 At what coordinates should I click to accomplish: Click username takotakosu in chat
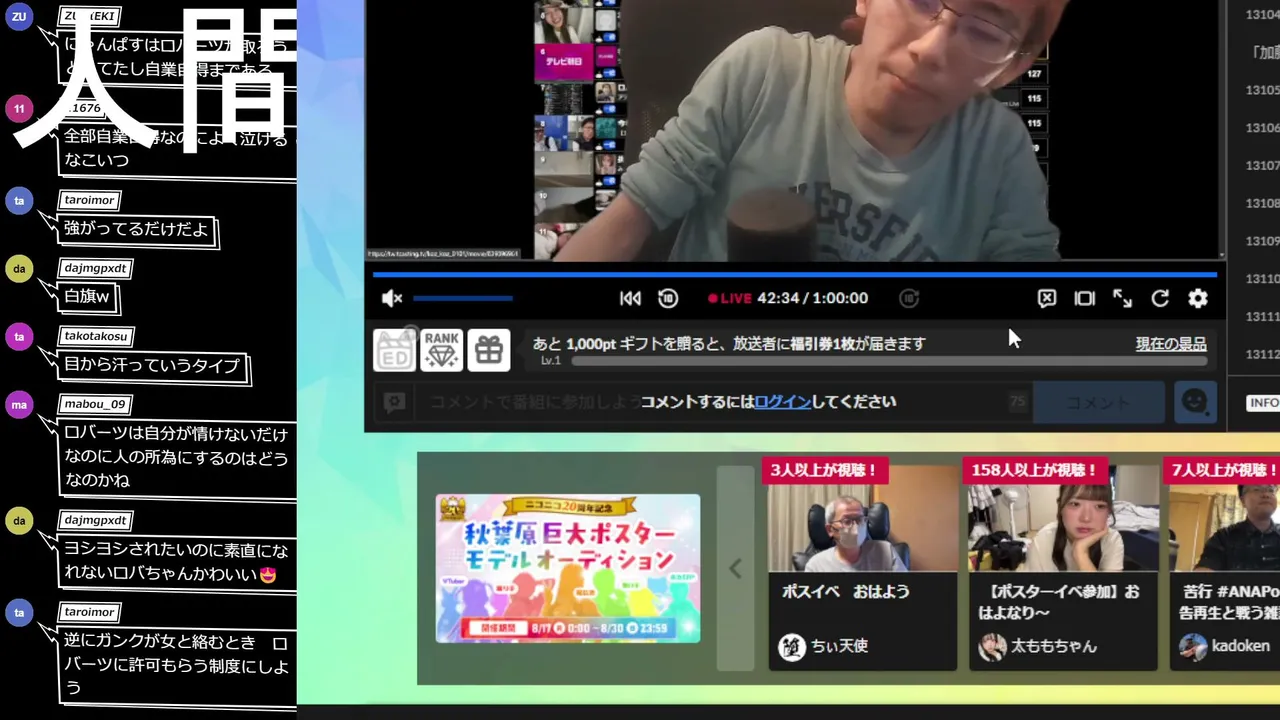click(x=96, y=336)
